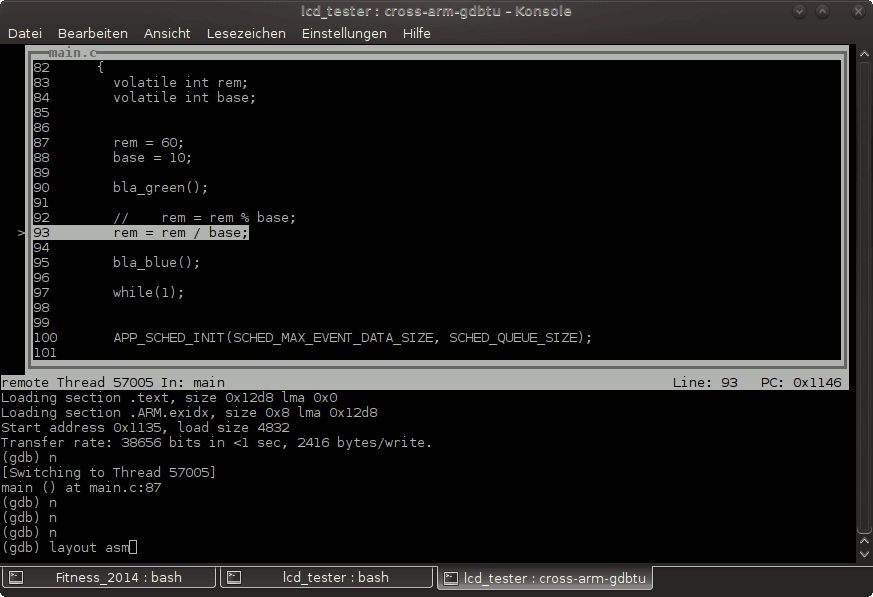Open the Datei menu

pyautogui.click(x=25, y=33)
